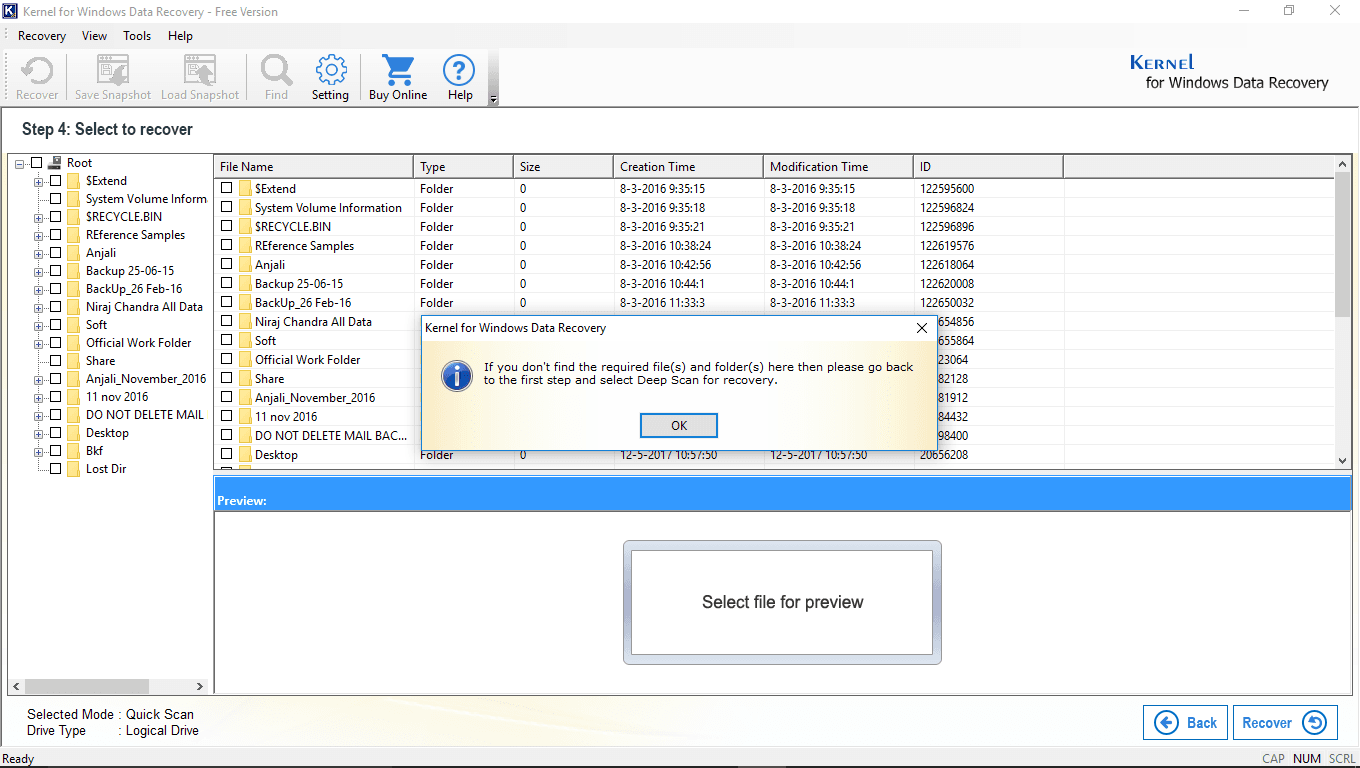
Task: Sort by Creation Time column header
Action: tap(688, 167)
